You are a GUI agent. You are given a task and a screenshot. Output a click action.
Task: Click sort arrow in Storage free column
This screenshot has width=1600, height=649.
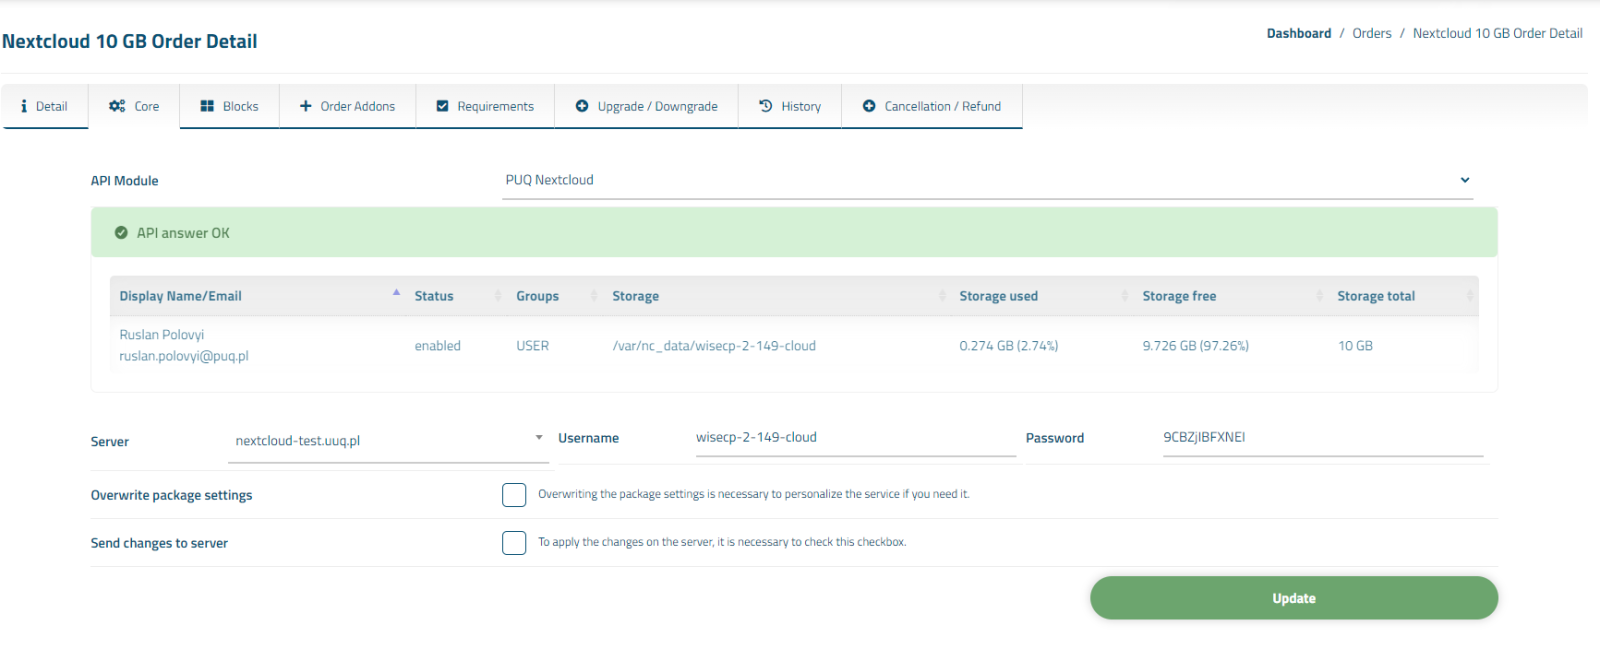point(1319,295)
